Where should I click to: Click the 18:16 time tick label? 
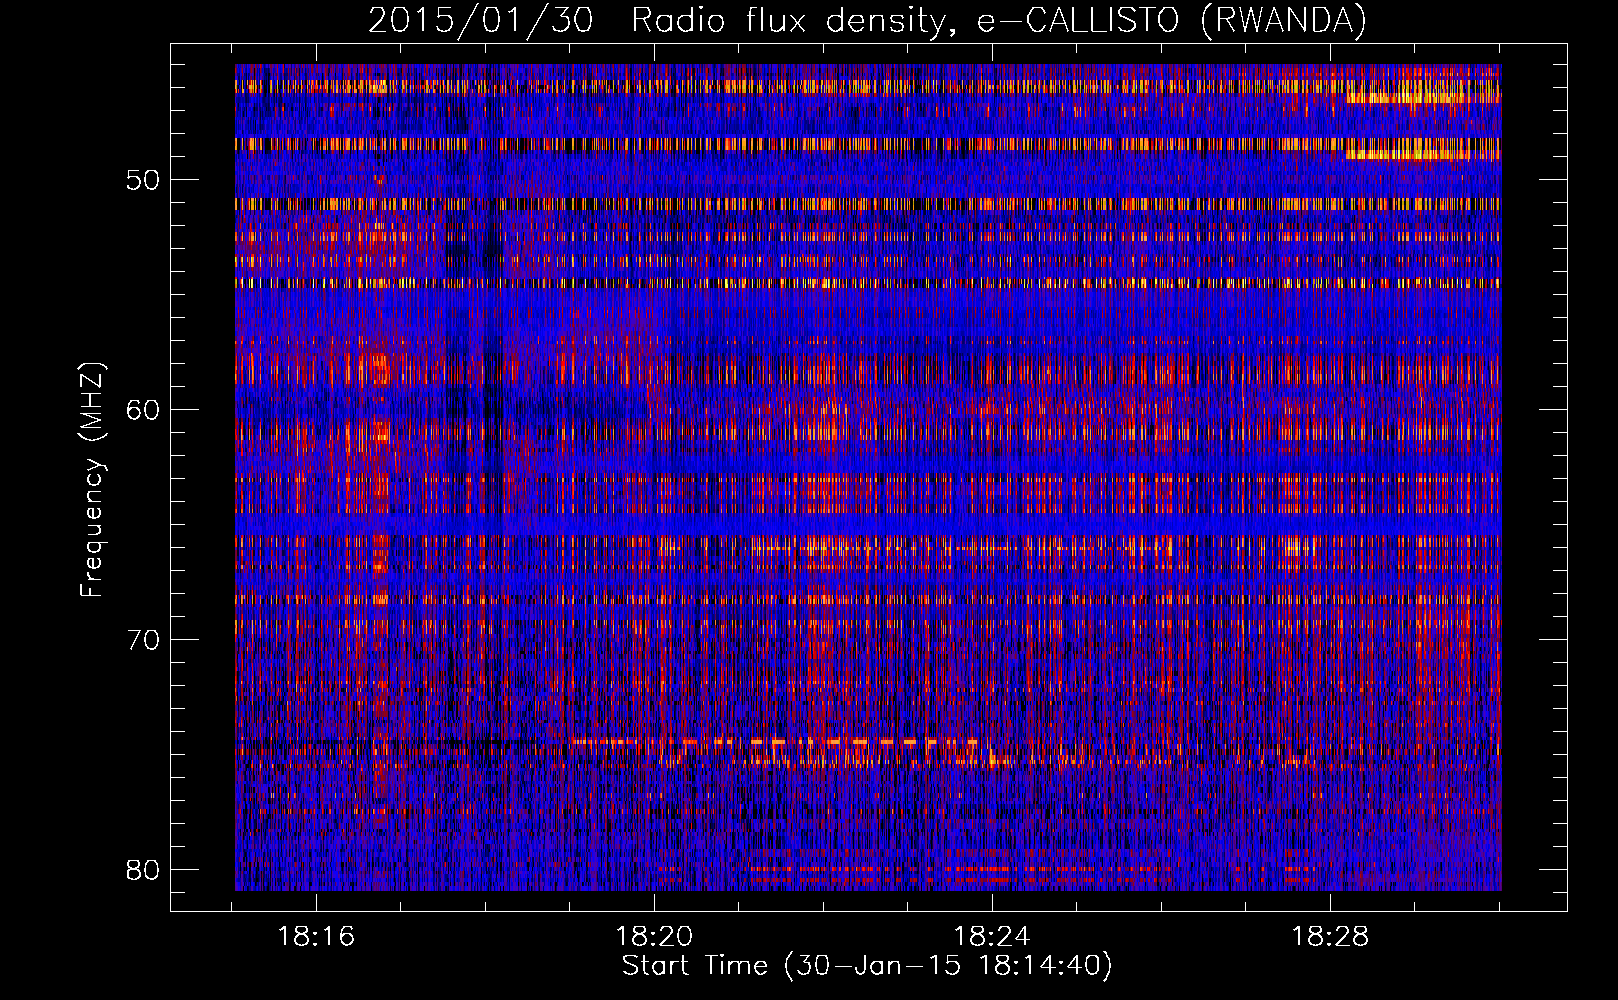pos(316,937)
